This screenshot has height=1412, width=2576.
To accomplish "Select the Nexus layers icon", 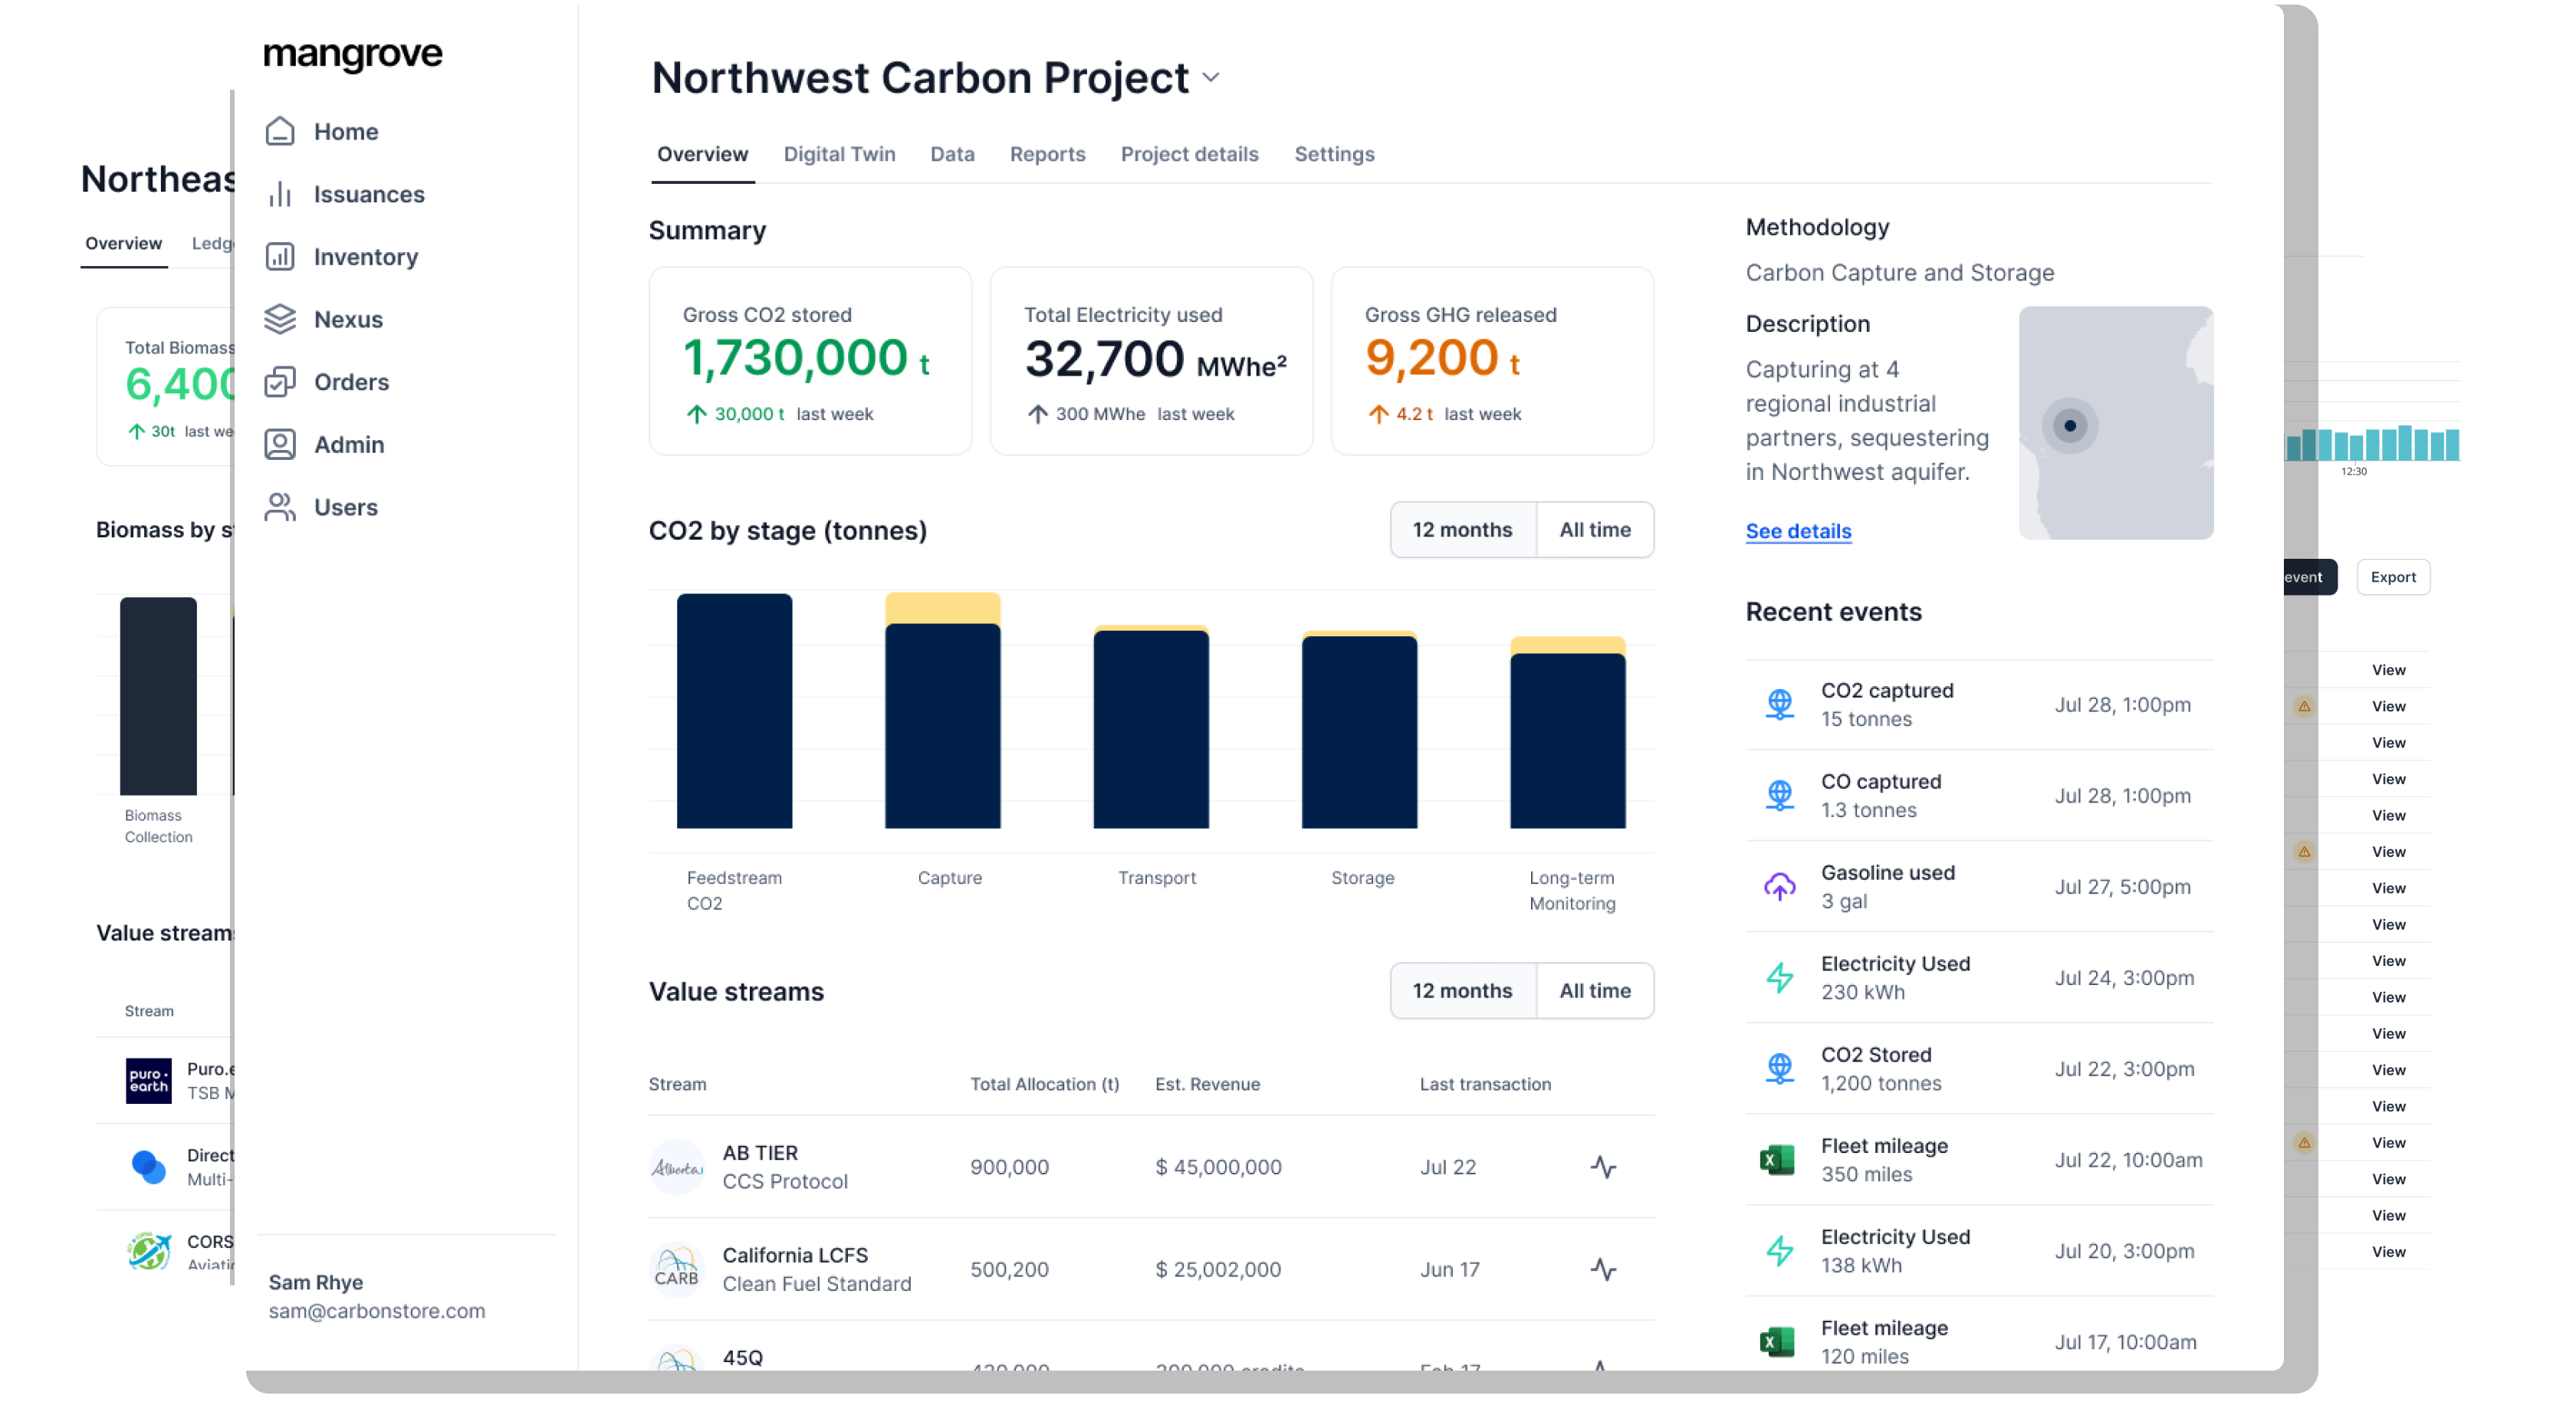I will [x=280, y=319].
